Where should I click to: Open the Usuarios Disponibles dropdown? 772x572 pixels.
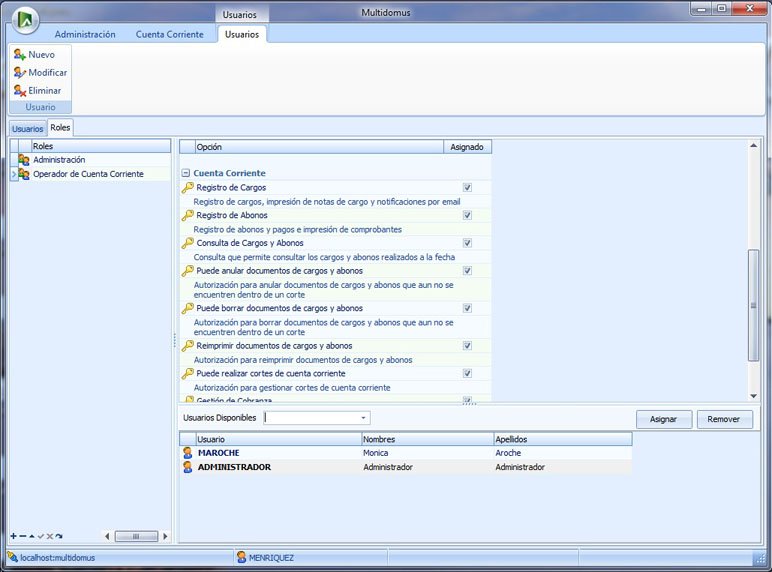(363, 418)
